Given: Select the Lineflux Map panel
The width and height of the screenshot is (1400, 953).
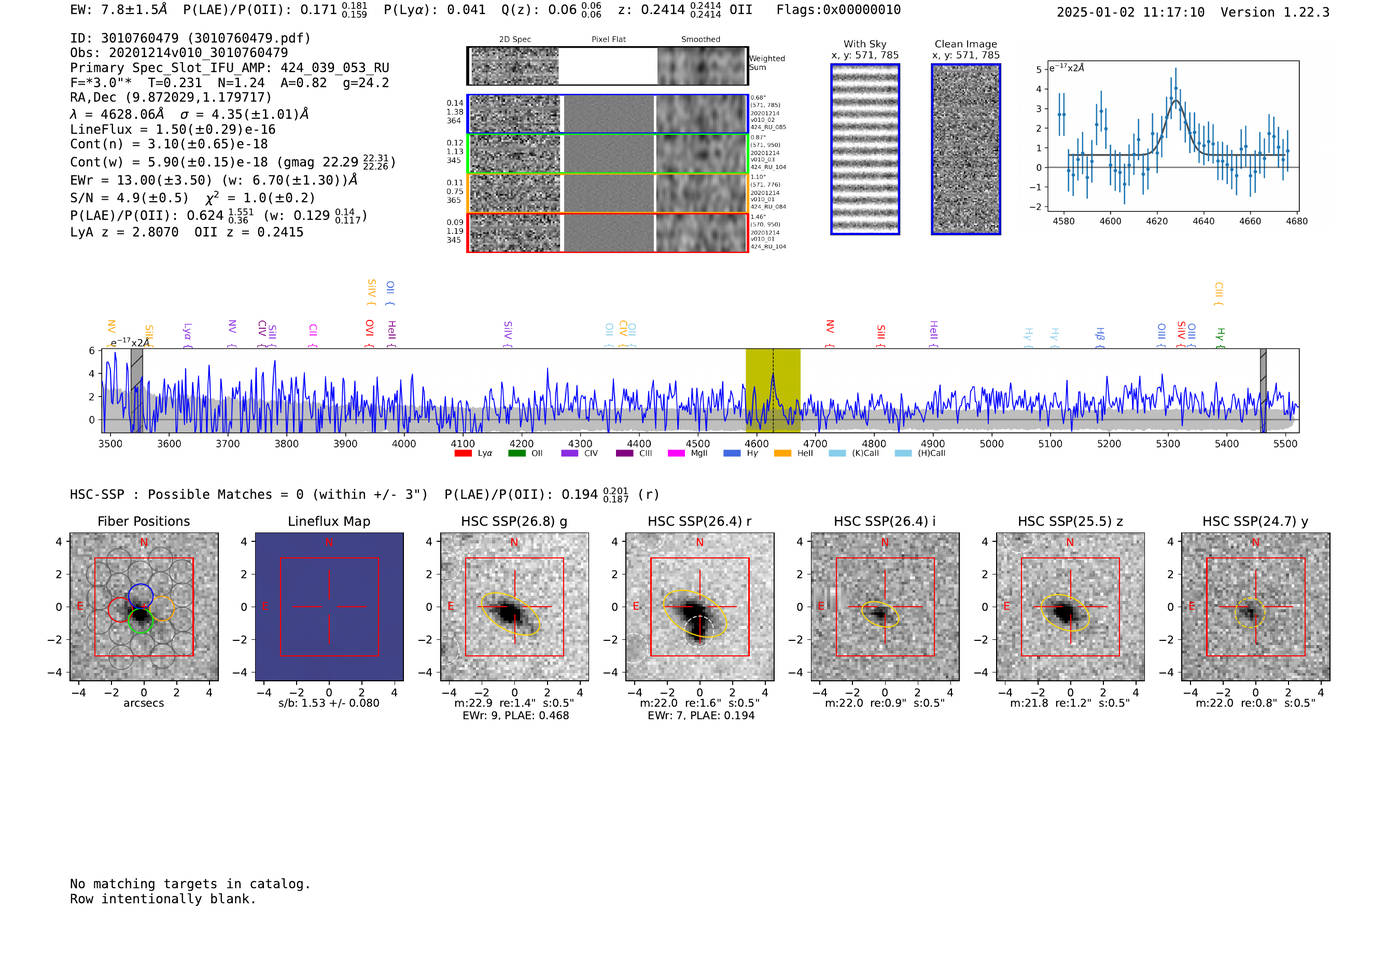Looking at the screenshot, I should [329, 607].
